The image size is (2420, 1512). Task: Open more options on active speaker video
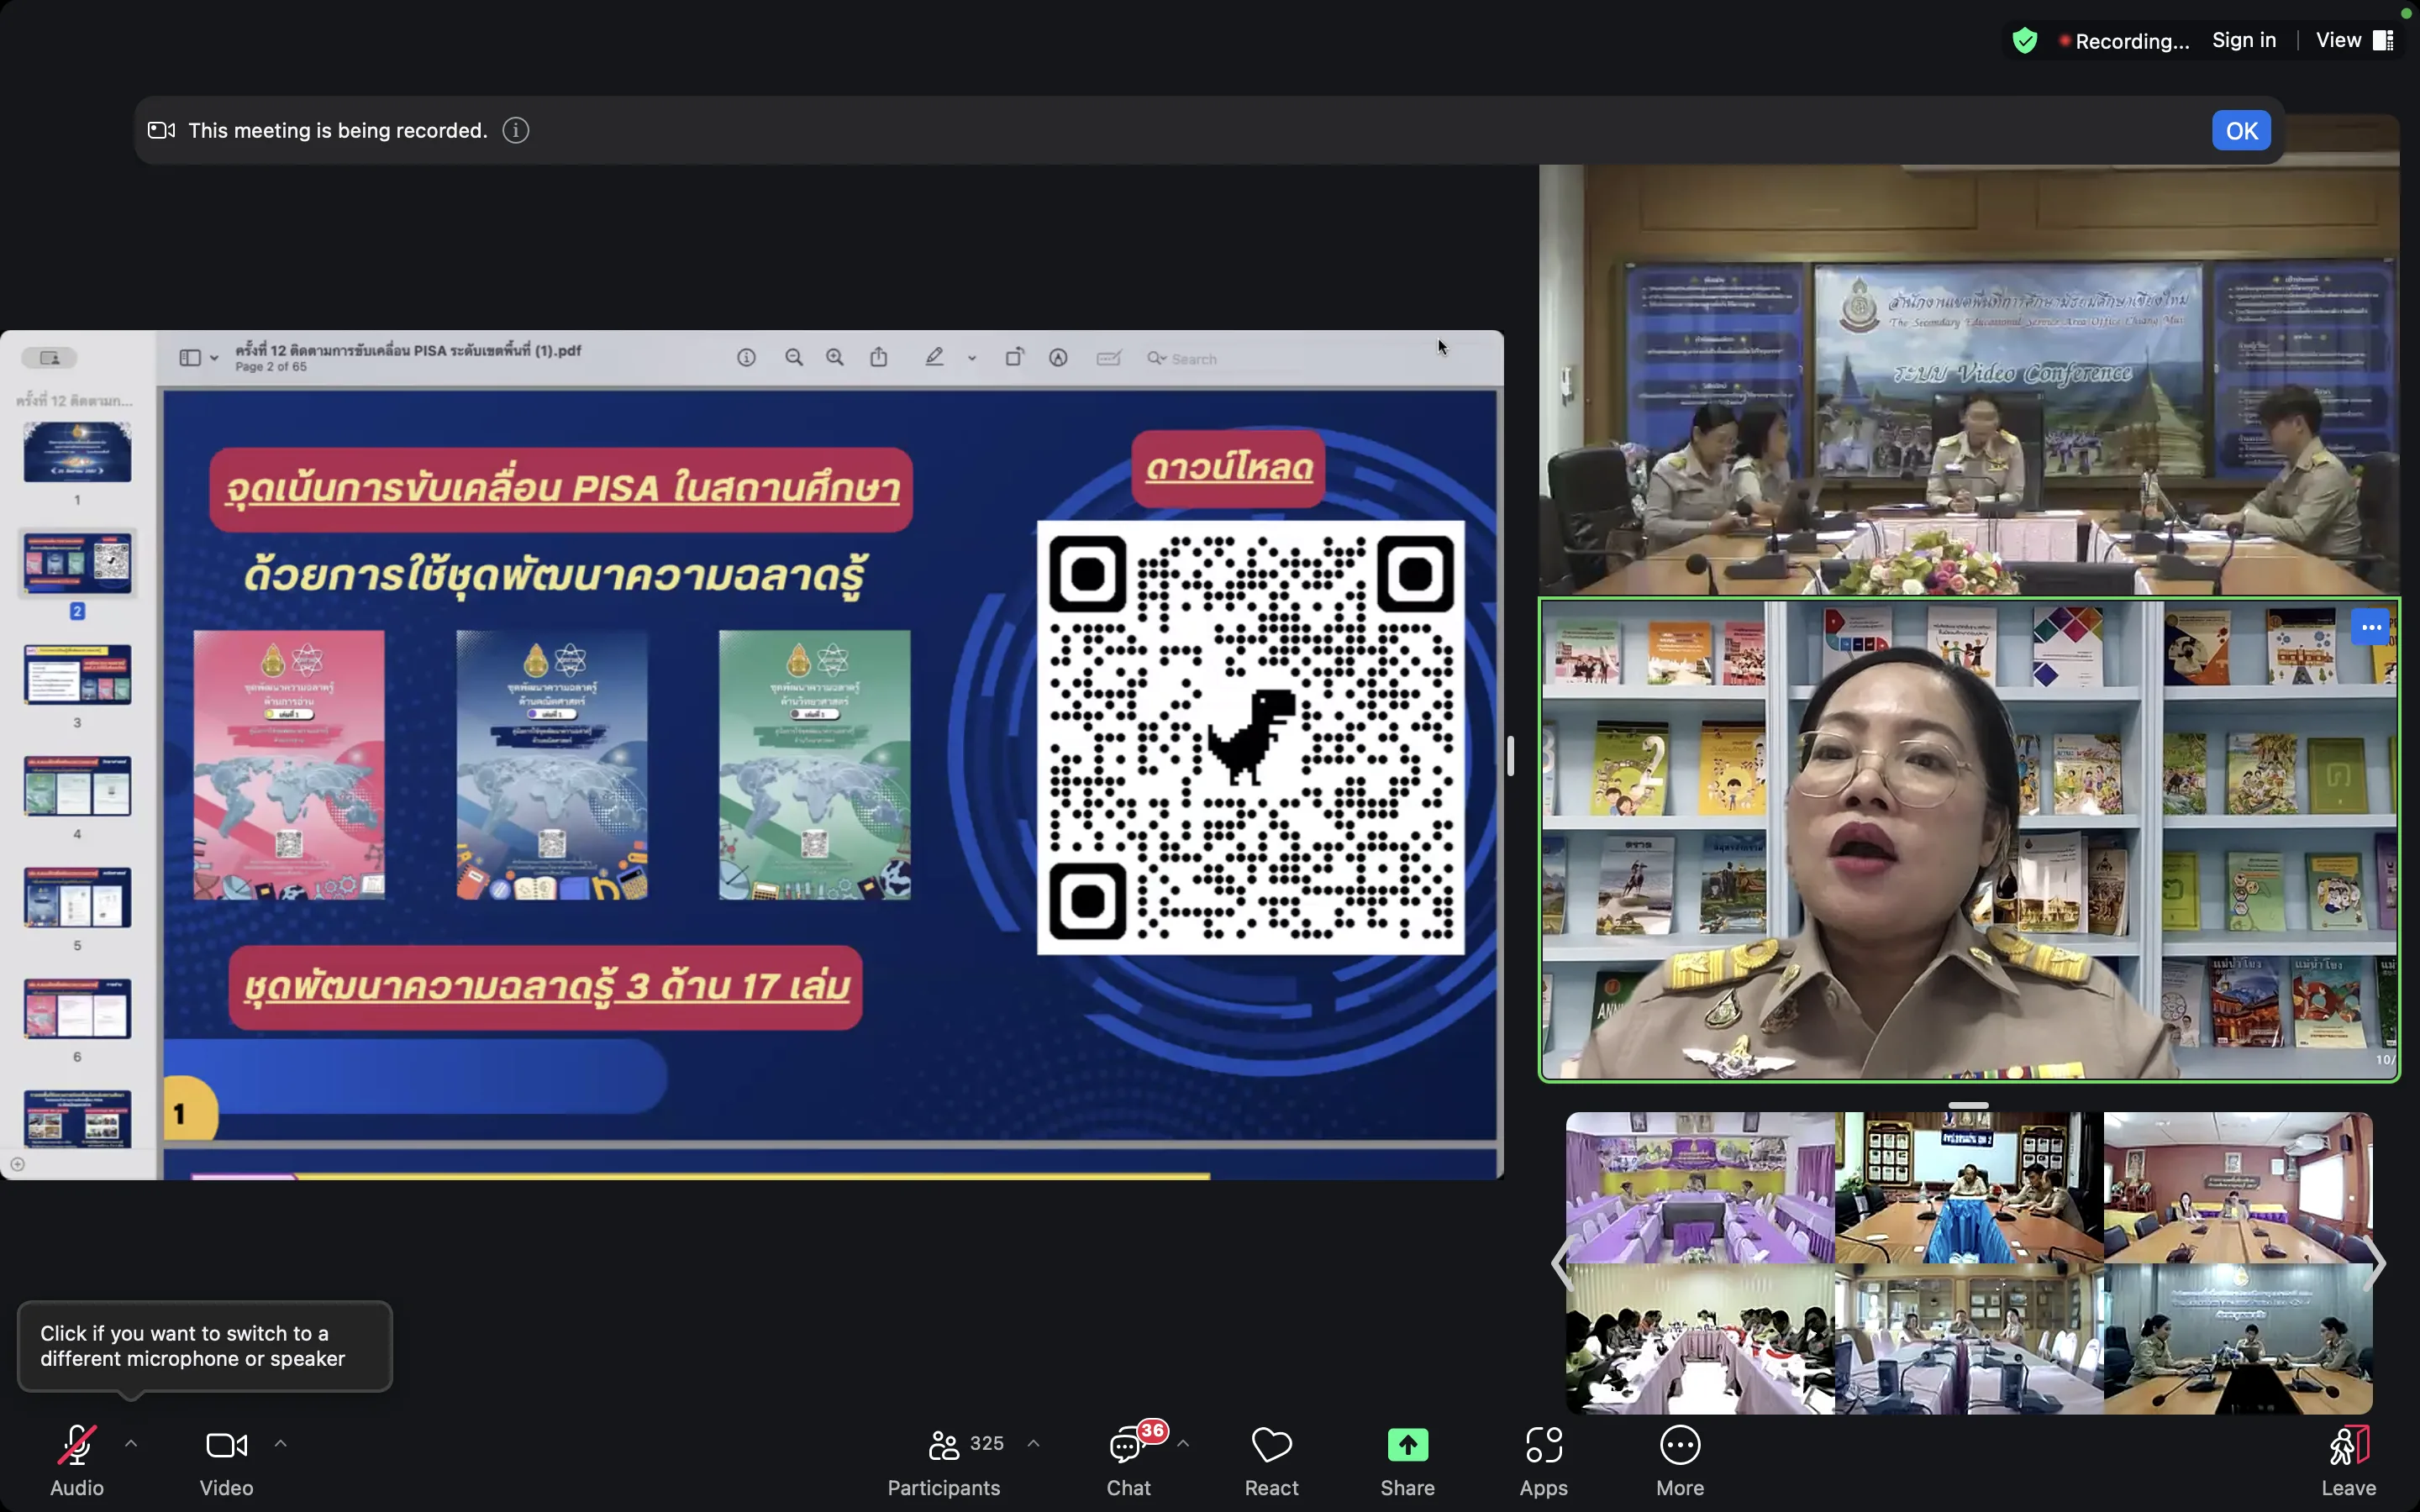pos(2370,628)
